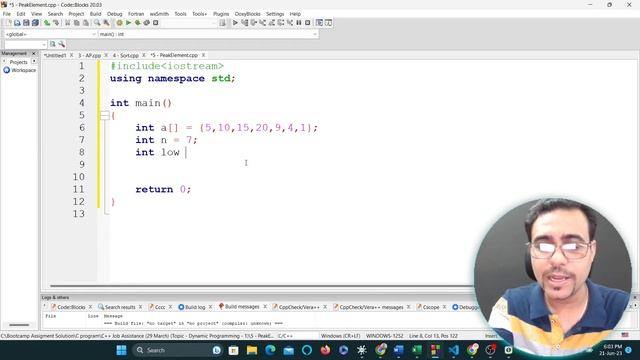The image size is (640, 360).
Task: Collapse the code fold at line 5
Action: click(104, 116)
